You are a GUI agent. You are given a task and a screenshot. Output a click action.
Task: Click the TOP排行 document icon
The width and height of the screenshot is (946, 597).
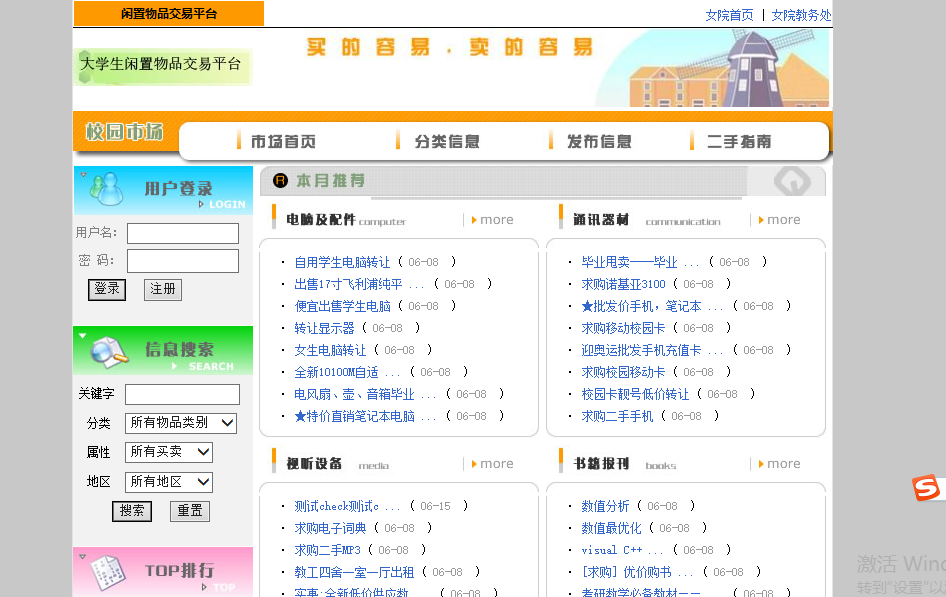(108, 573)
